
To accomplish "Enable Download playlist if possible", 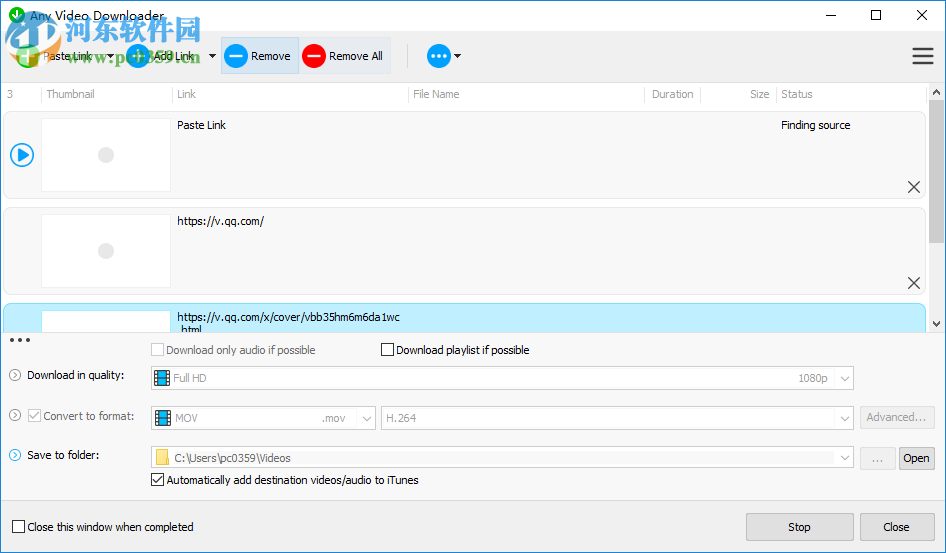I will (387, 350).
